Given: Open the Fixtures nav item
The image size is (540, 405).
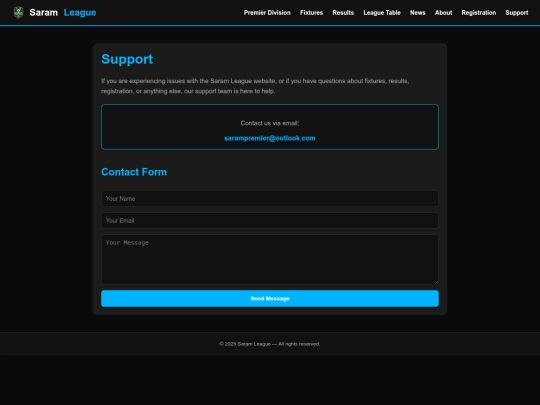Looking at the screenshot, I should click(311, 13).
